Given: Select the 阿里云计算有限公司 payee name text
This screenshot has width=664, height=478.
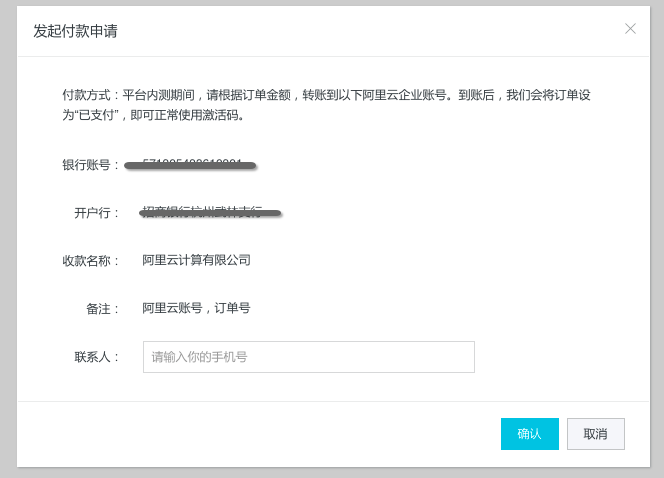Looking at the screenshot, I should 196,260.
